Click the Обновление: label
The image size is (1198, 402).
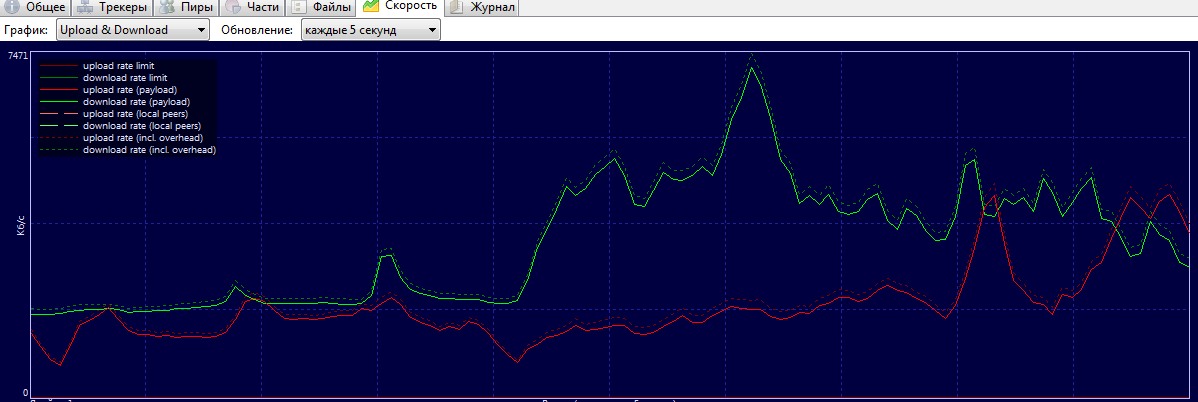click(x=257, y=31)
